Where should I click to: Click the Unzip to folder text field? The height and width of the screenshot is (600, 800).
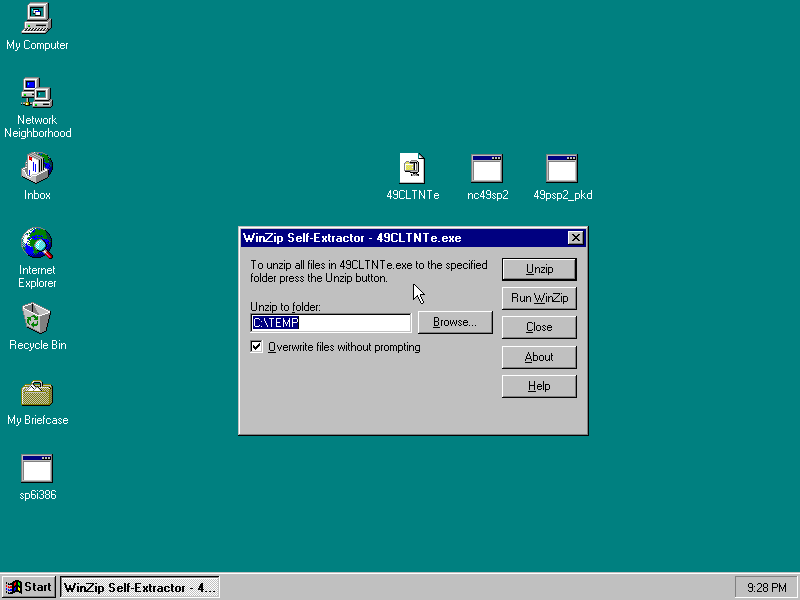coord(331,323)
